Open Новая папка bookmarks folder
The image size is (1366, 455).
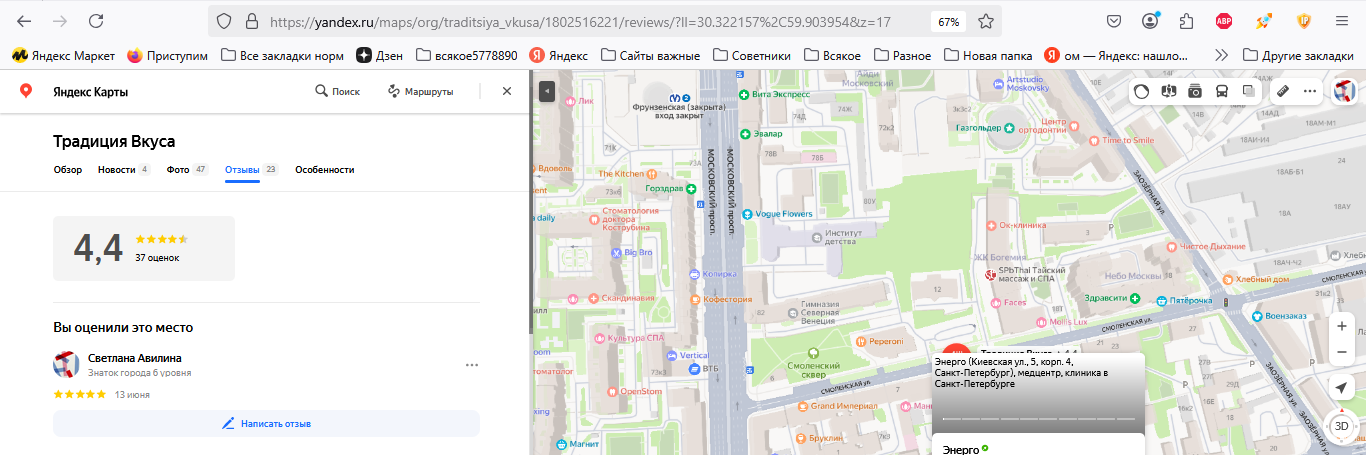[988, 56]
